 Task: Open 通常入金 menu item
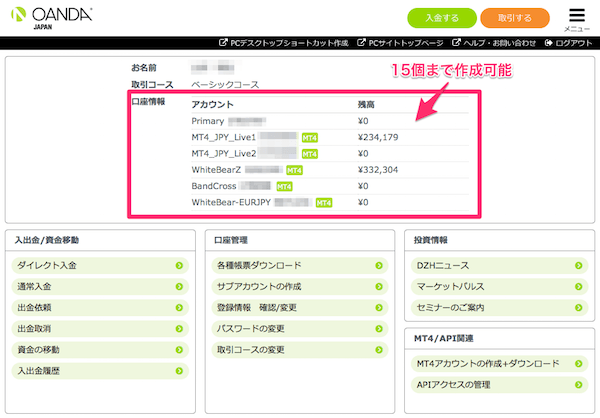tap(100, 287)
